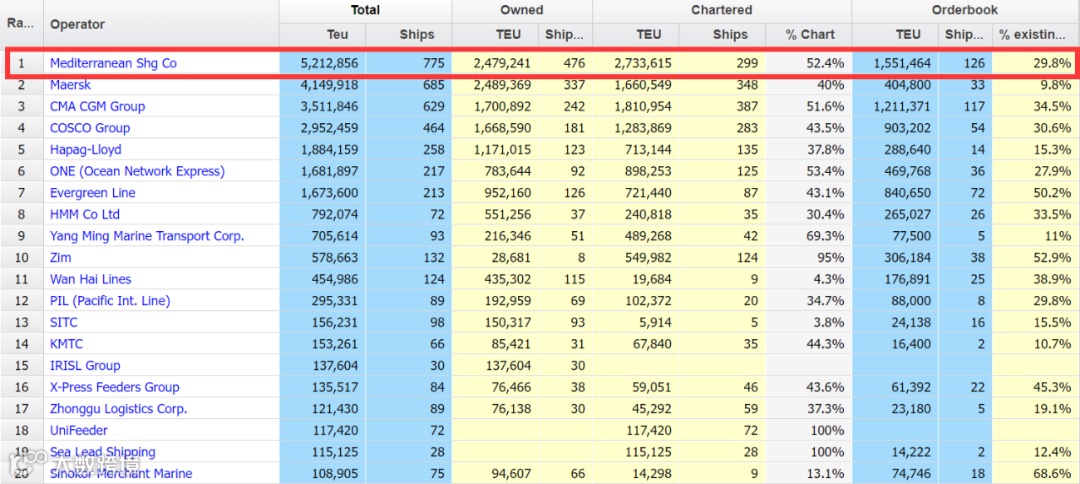
Task: Open the COSCO Group operator link
Action: click(90, 128)
